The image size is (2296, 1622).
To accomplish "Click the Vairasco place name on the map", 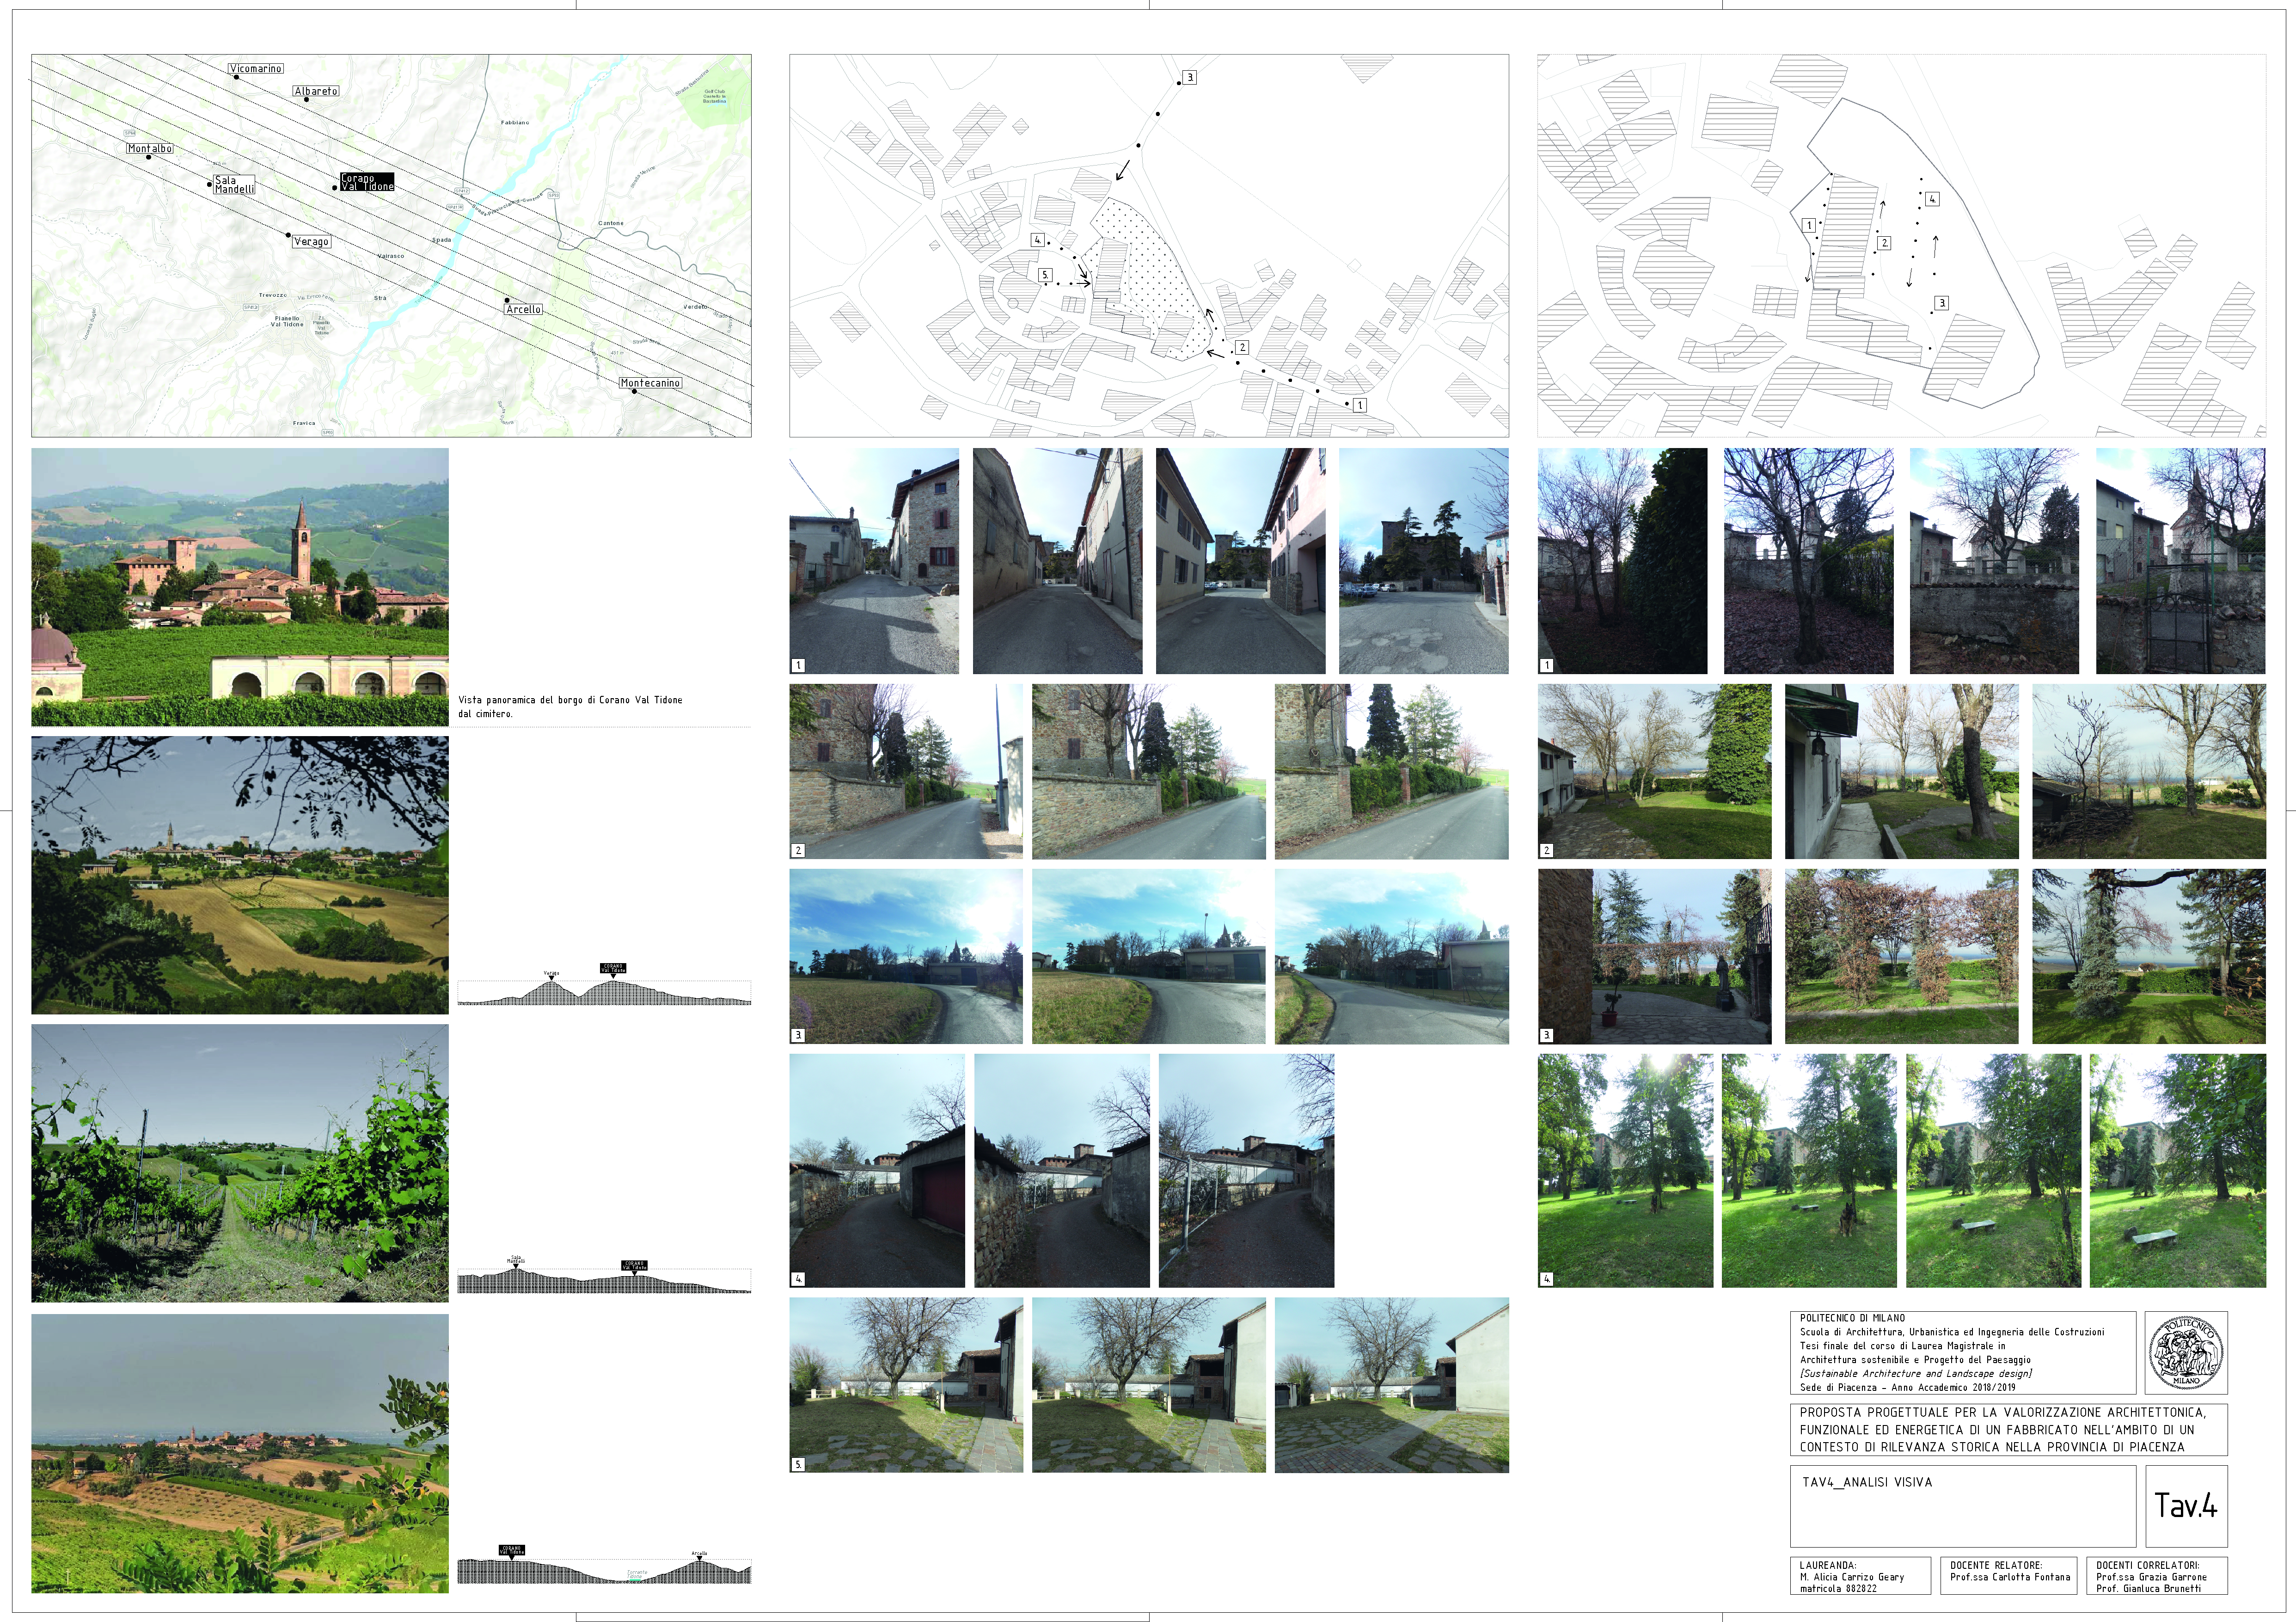I will pyautogui.click(x=391, y=256).
